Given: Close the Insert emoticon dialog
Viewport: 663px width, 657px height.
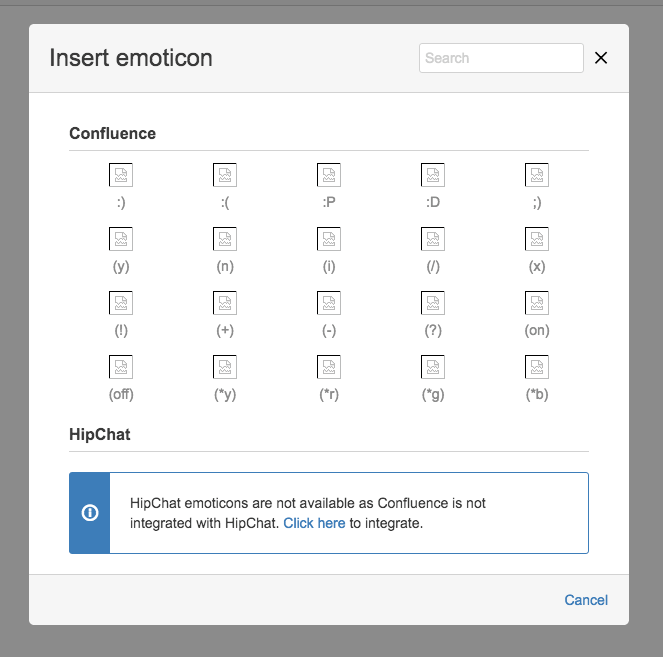Looking at the screenshot, I should [x=601, y=58].
